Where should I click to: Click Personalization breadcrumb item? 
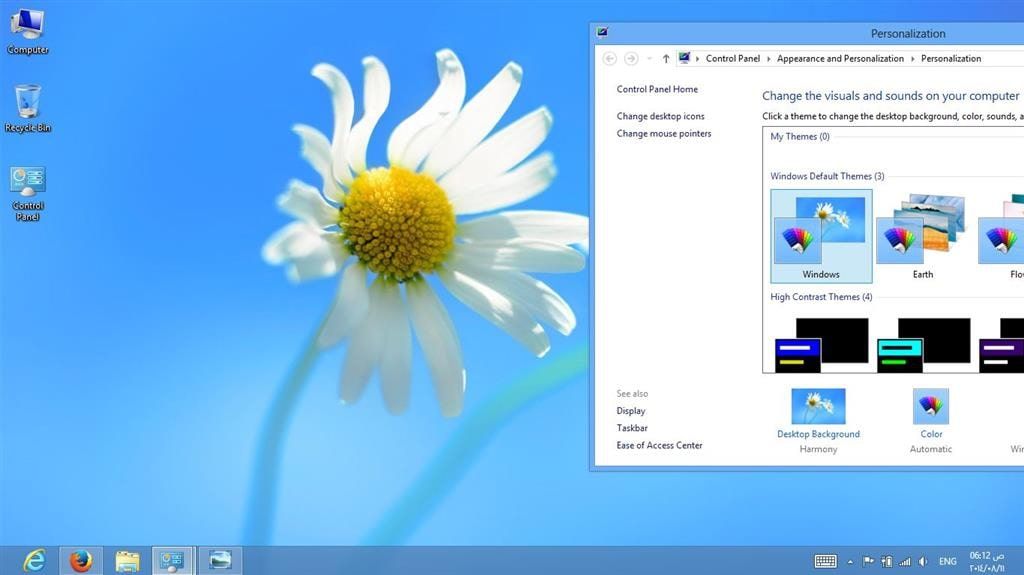[951, 58]
